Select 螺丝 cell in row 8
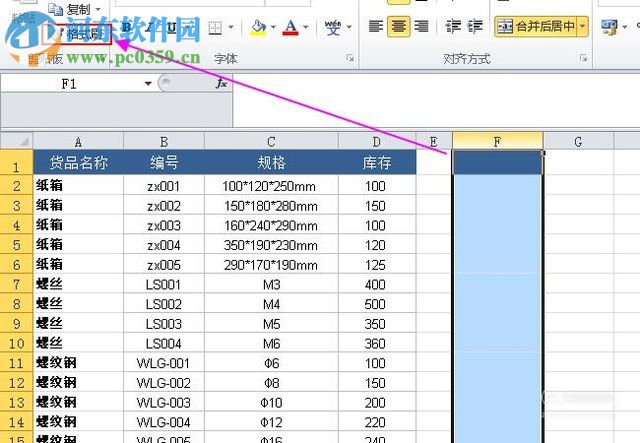The image size is (640, 443). pos(78,303)
